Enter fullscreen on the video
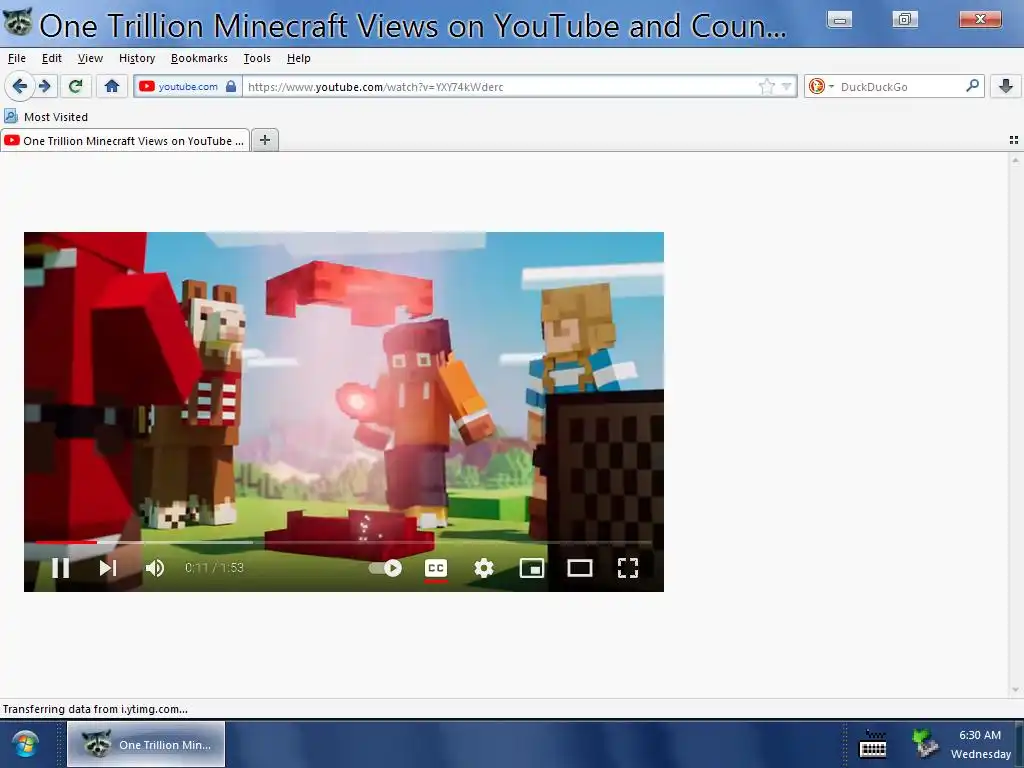 point(628,568)
